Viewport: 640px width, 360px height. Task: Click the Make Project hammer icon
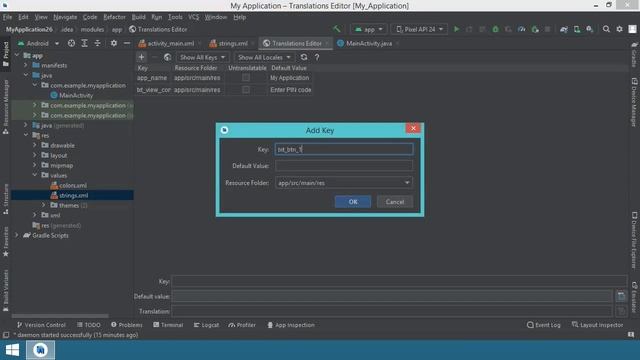337,29
